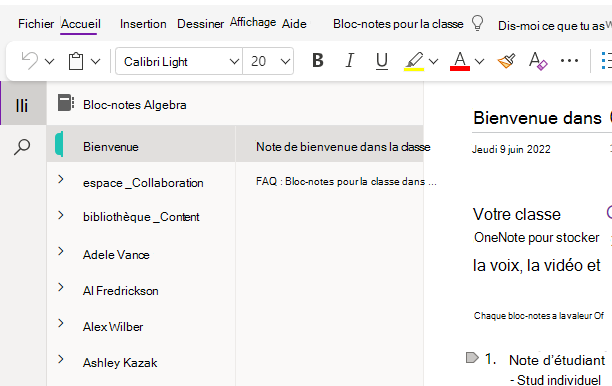The width and height of the screenshot is (612, 386).
Task: Expand the espace _Collaboration section group
Action: (61, 180)
